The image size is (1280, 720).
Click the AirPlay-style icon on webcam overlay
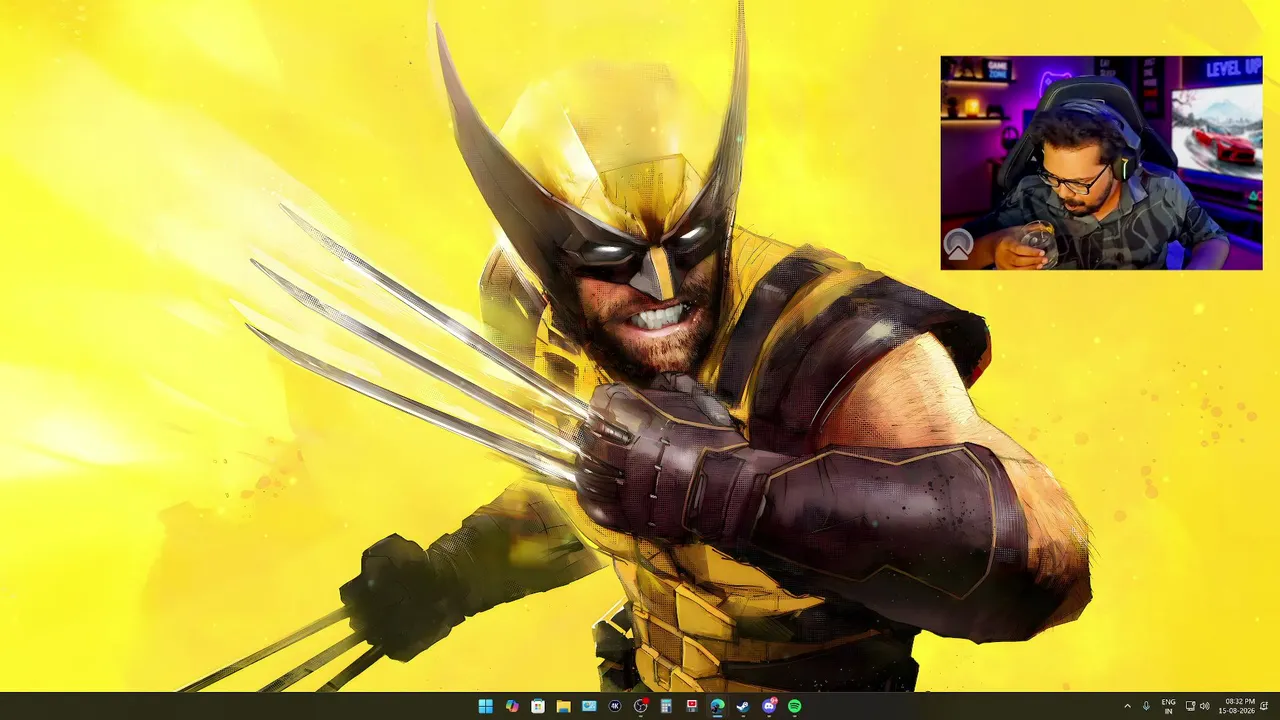pyautogui.click(x=958, y=244)
